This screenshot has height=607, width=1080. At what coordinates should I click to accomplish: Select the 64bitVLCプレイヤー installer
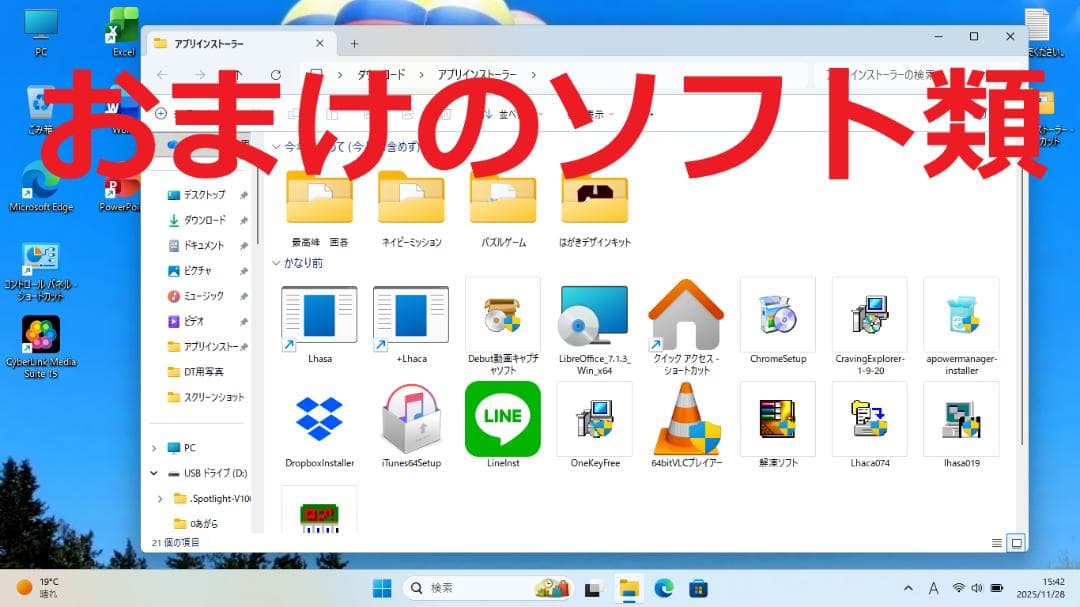[686, 420]
